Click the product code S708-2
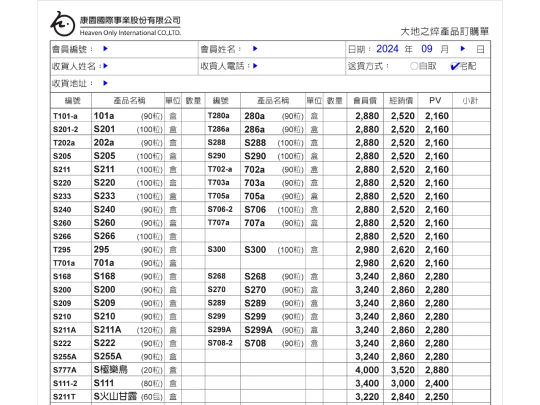This screenshot has height=405, width=540. pos(220,343)
